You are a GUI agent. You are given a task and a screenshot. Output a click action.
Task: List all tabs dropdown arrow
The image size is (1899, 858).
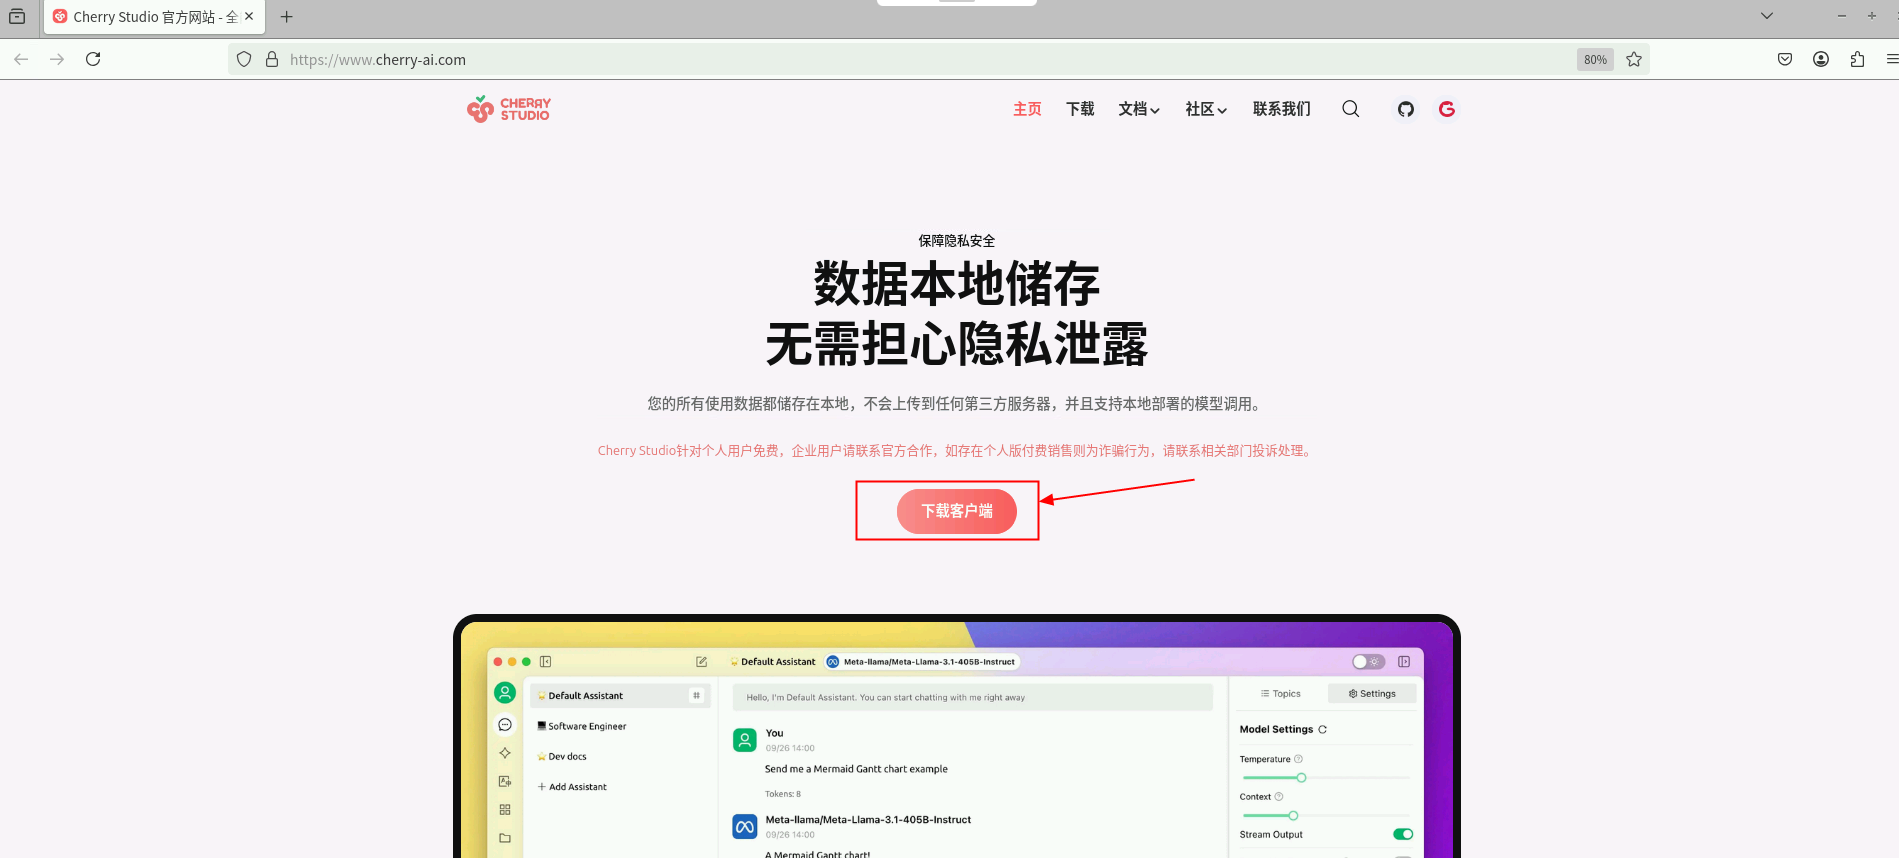tap(1767, 16)
